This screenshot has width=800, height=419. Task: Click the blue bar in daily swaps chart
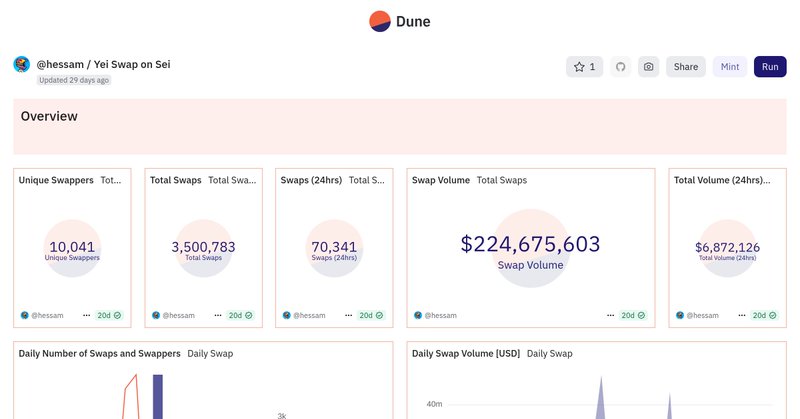pyautogui.click(x=158, y=397)
